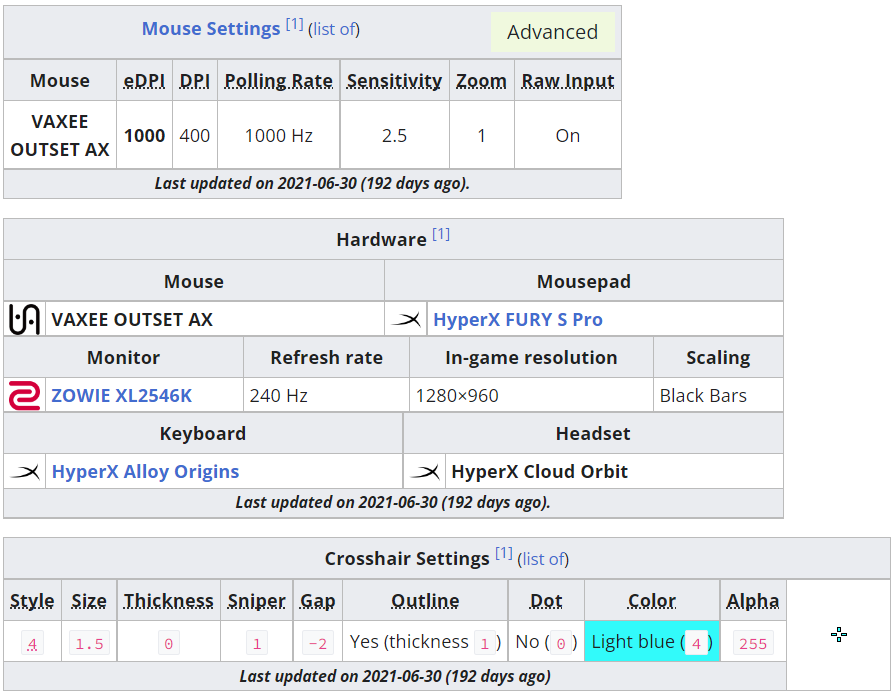Follow reference [1] next to Mouse Settings

pyautogui.click(x=294, y=25)
